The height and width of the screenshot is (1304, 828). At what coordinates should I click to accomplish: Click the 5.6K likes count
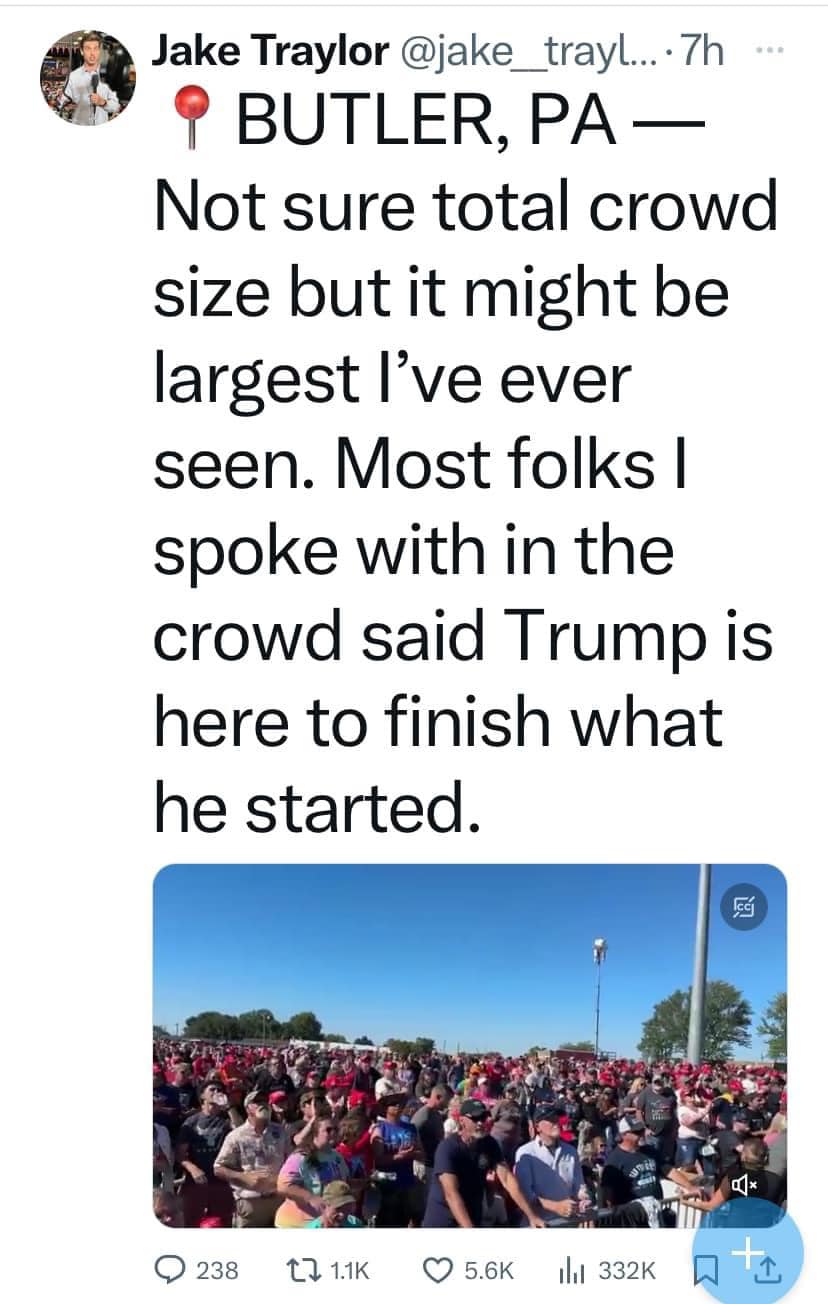(489, 1271)
